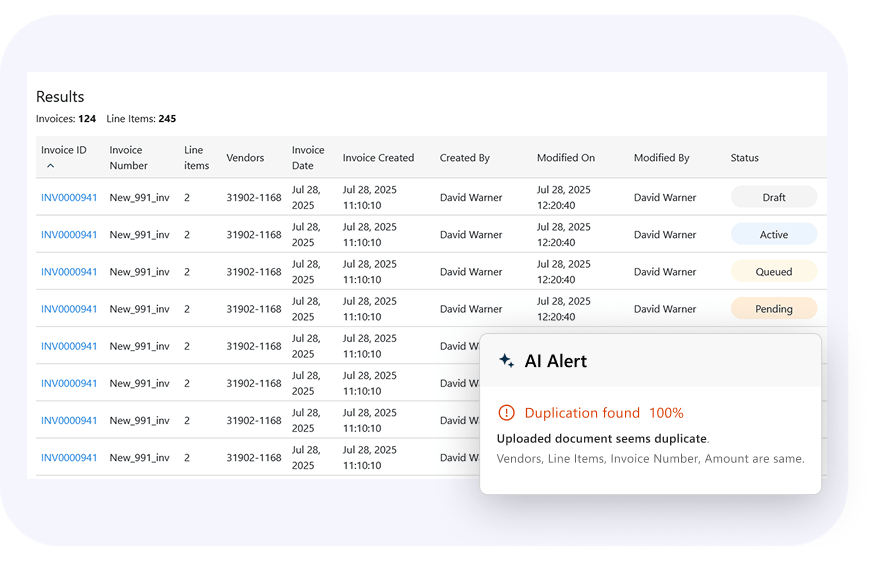Open the invoice link in the Pending row
873x561 pixels.
pyautogui.click(x=69, y=309)
